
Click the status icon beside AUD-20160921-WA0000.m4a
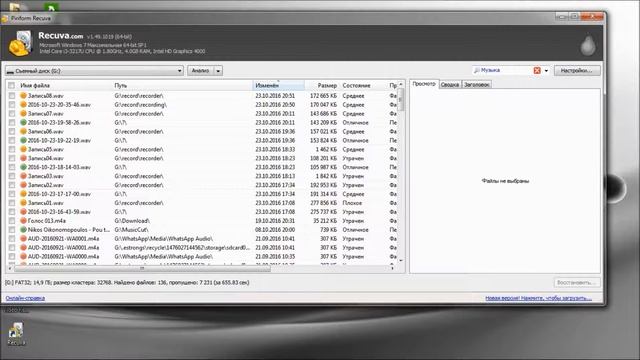point(23,256)
